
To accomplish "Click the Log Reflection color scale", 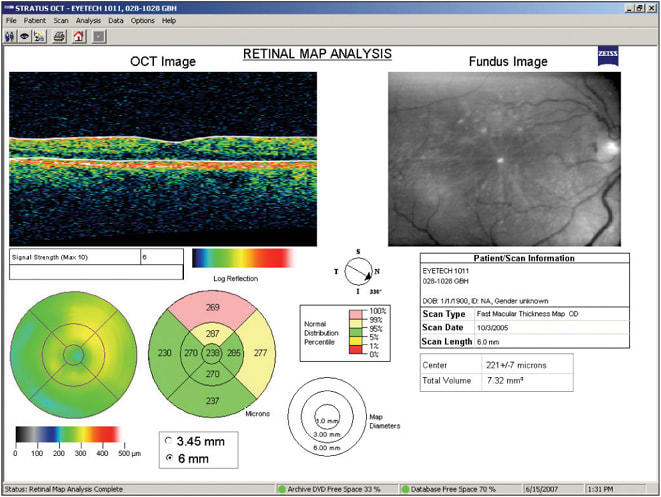I will click(x=243, y=258).
